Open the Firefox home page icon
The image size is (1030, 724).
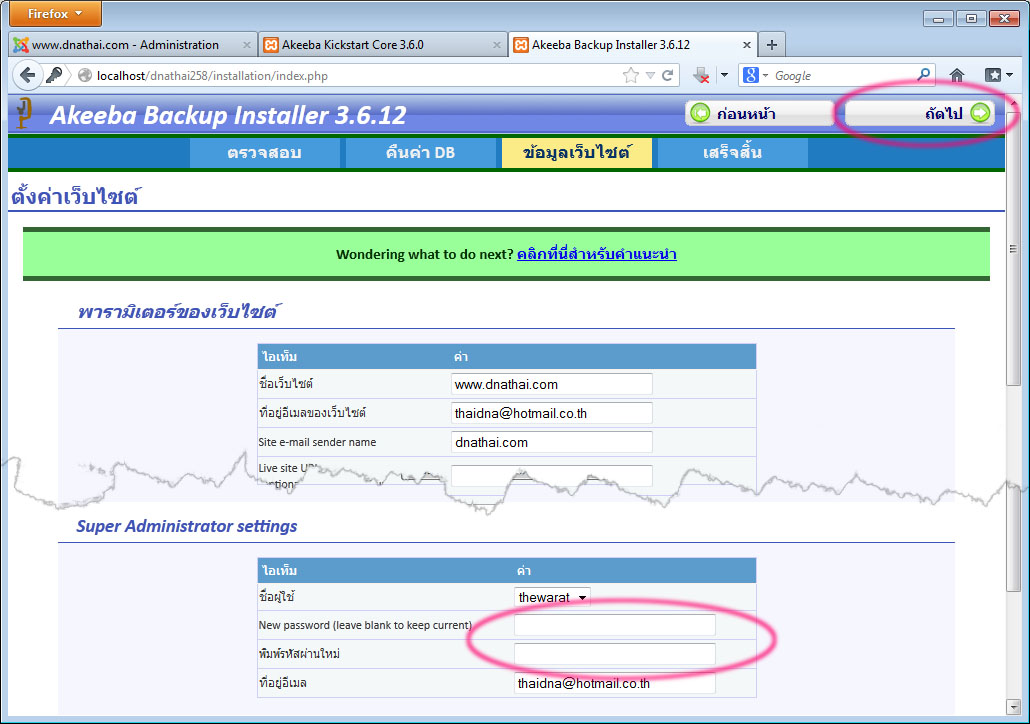[957, 75]
